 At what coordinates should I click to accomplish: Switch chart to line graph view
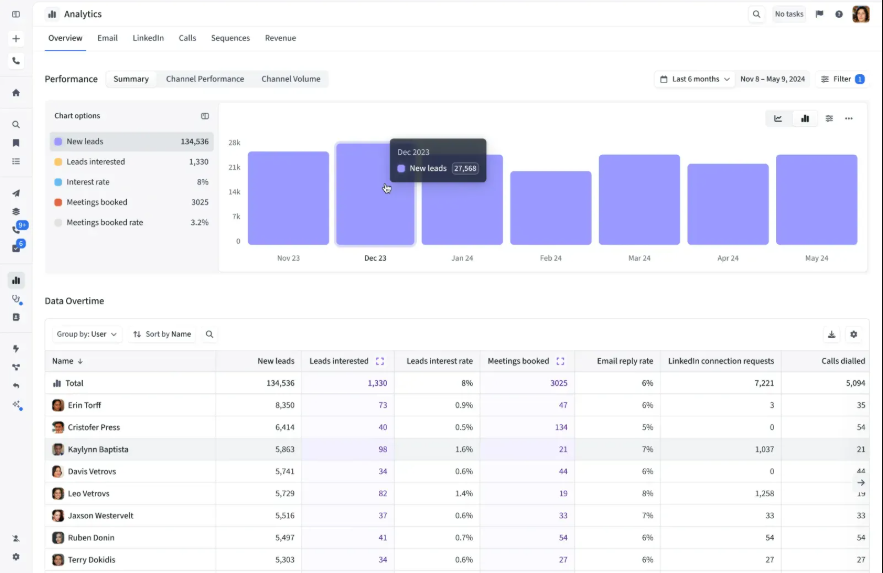click(778, 118)
